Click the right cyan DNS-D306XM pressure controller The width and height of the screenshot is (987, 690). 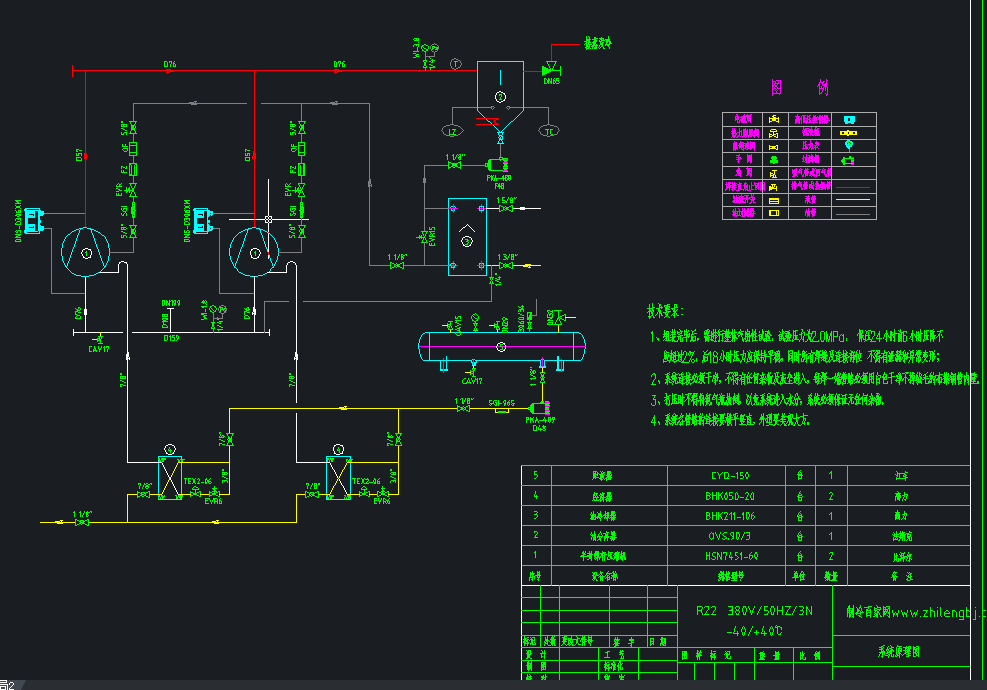click(x=203, y=221)
